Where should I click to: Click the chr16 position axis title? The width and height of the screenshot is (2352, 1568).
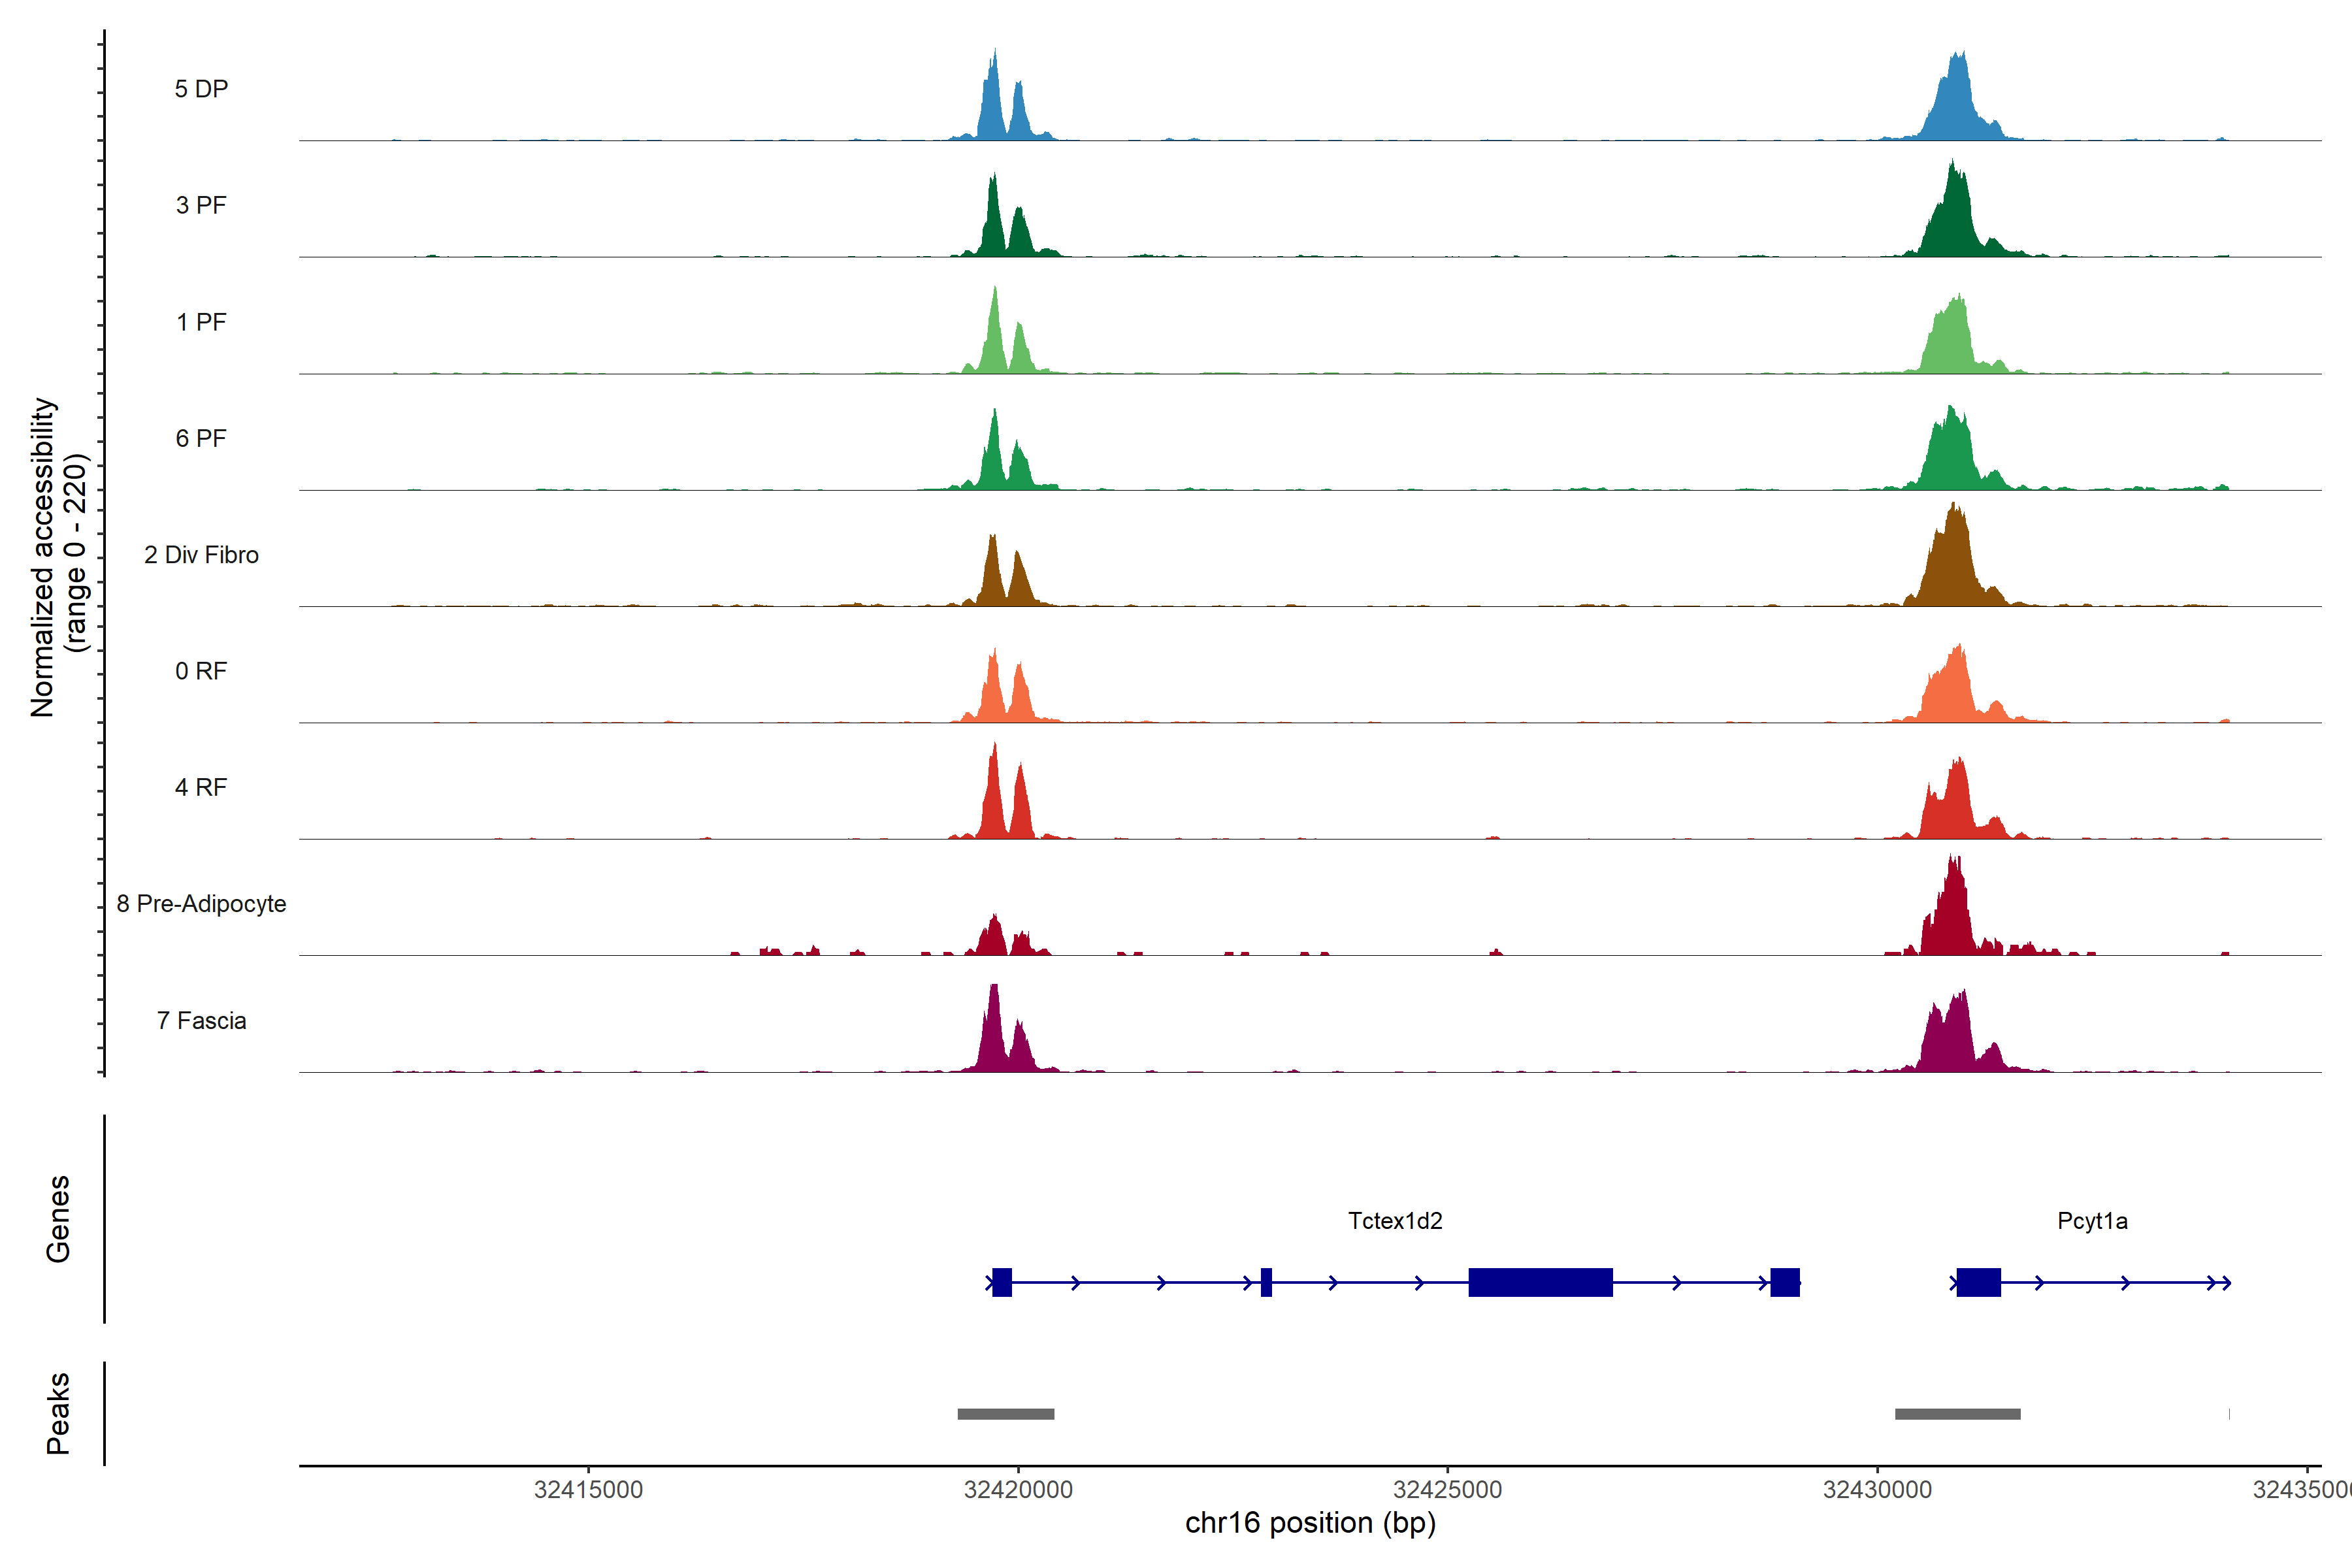click(x=1310, y=1523)
